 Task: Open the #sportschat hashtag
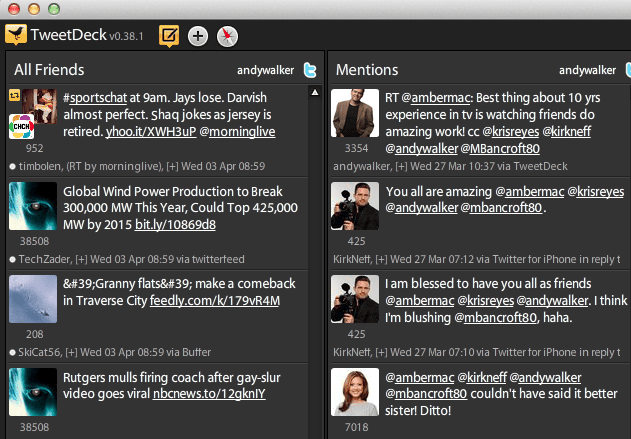point(95,98)
